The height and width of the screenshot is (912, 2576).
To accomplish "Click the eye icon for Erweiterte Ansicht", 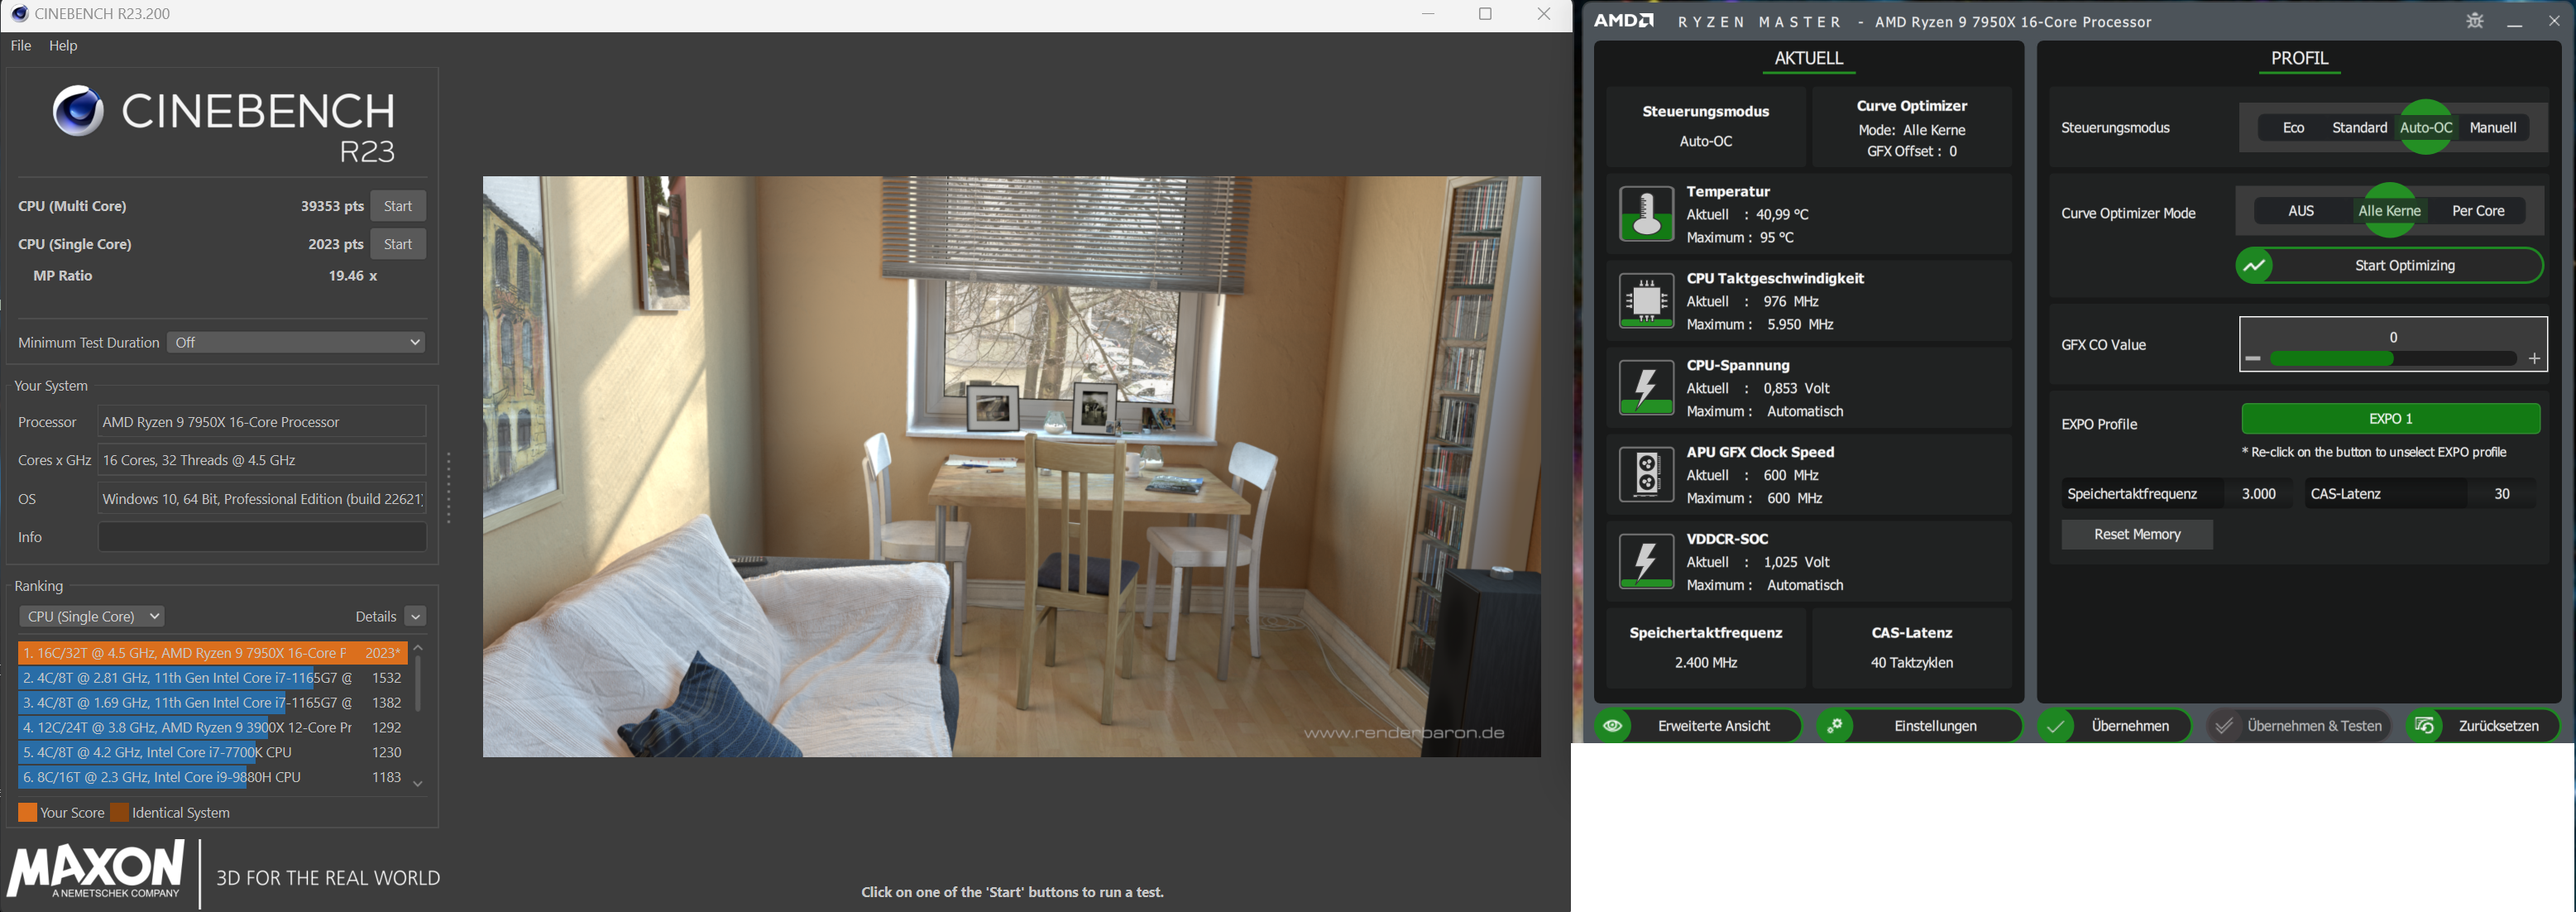I will pos(1613,726).
